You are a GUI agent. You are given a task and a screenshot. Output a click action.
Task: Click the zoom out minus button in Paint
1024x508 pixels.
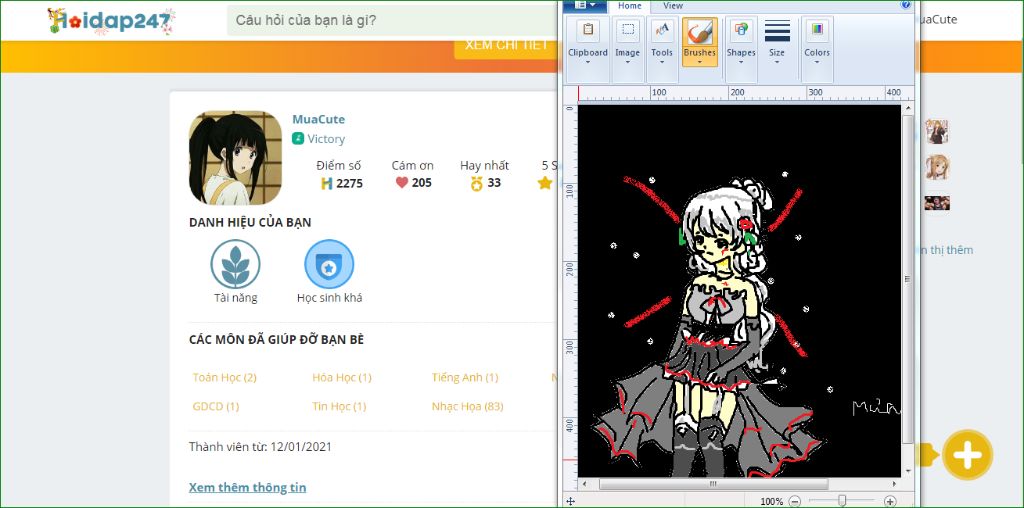tap(794, 501)
